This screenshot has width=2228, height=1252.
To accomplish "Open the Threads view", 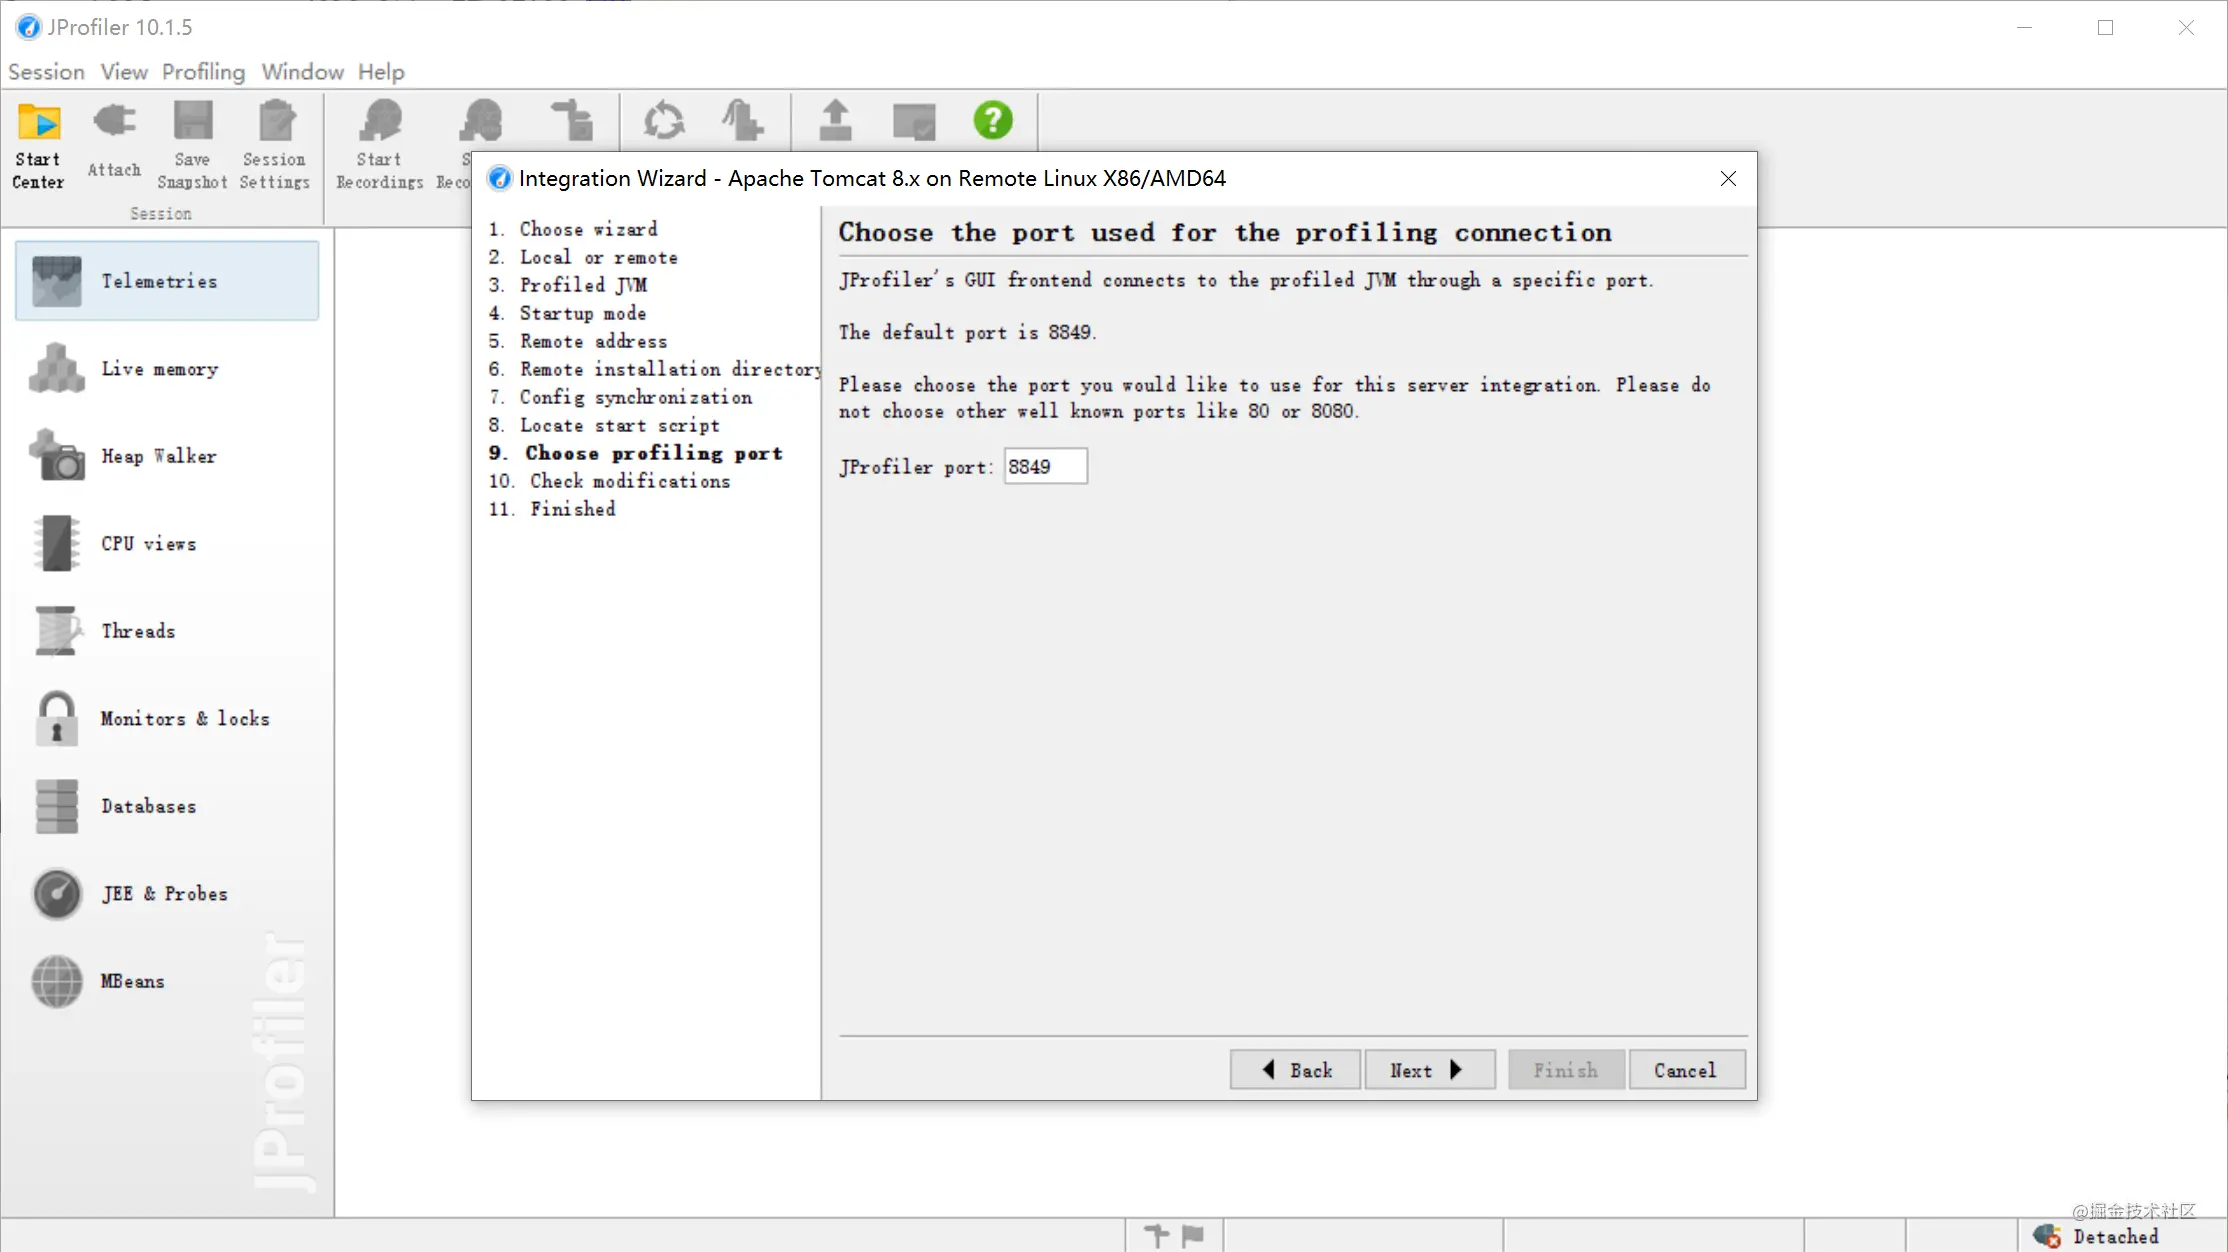I will (x=139, y=631).
